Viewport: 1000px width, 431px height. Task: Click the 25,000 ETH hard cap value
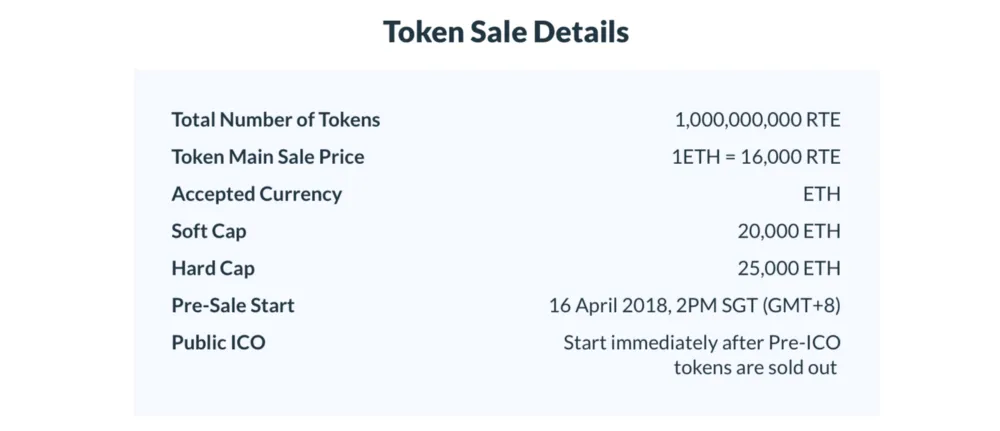[789, 268]
